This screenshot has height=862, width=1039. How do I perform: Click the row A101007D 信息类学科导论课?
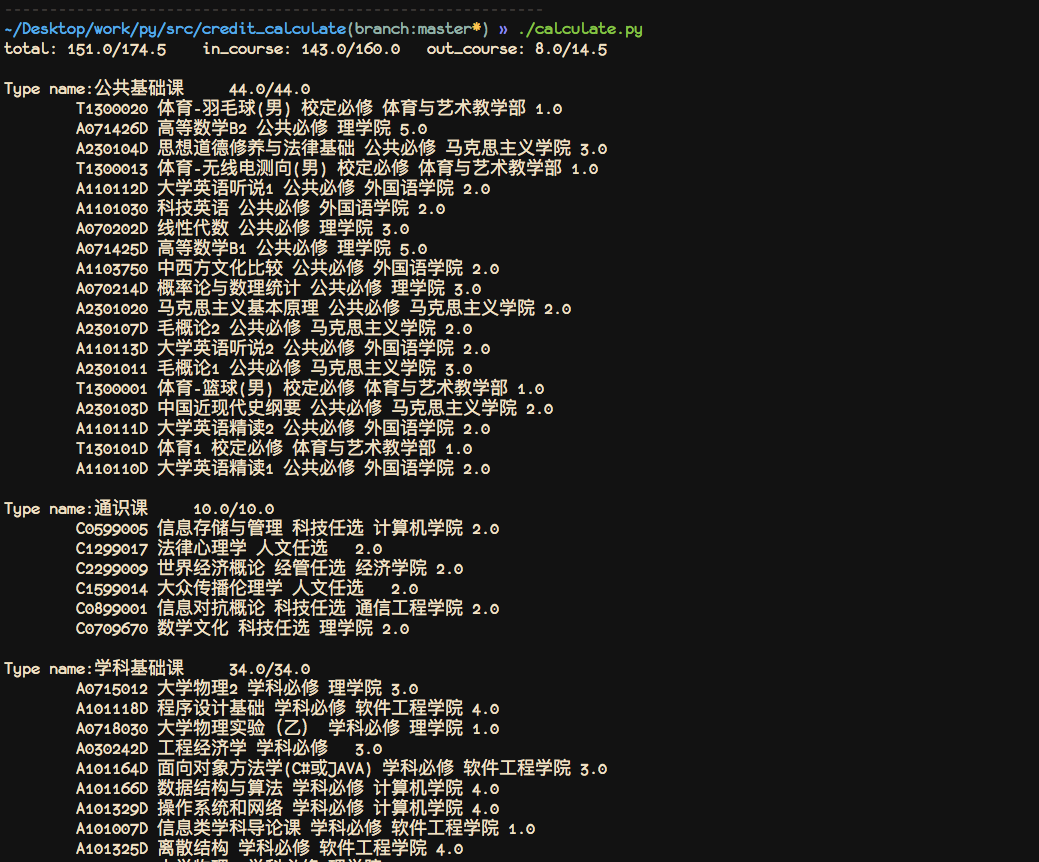tap(306, 828)
